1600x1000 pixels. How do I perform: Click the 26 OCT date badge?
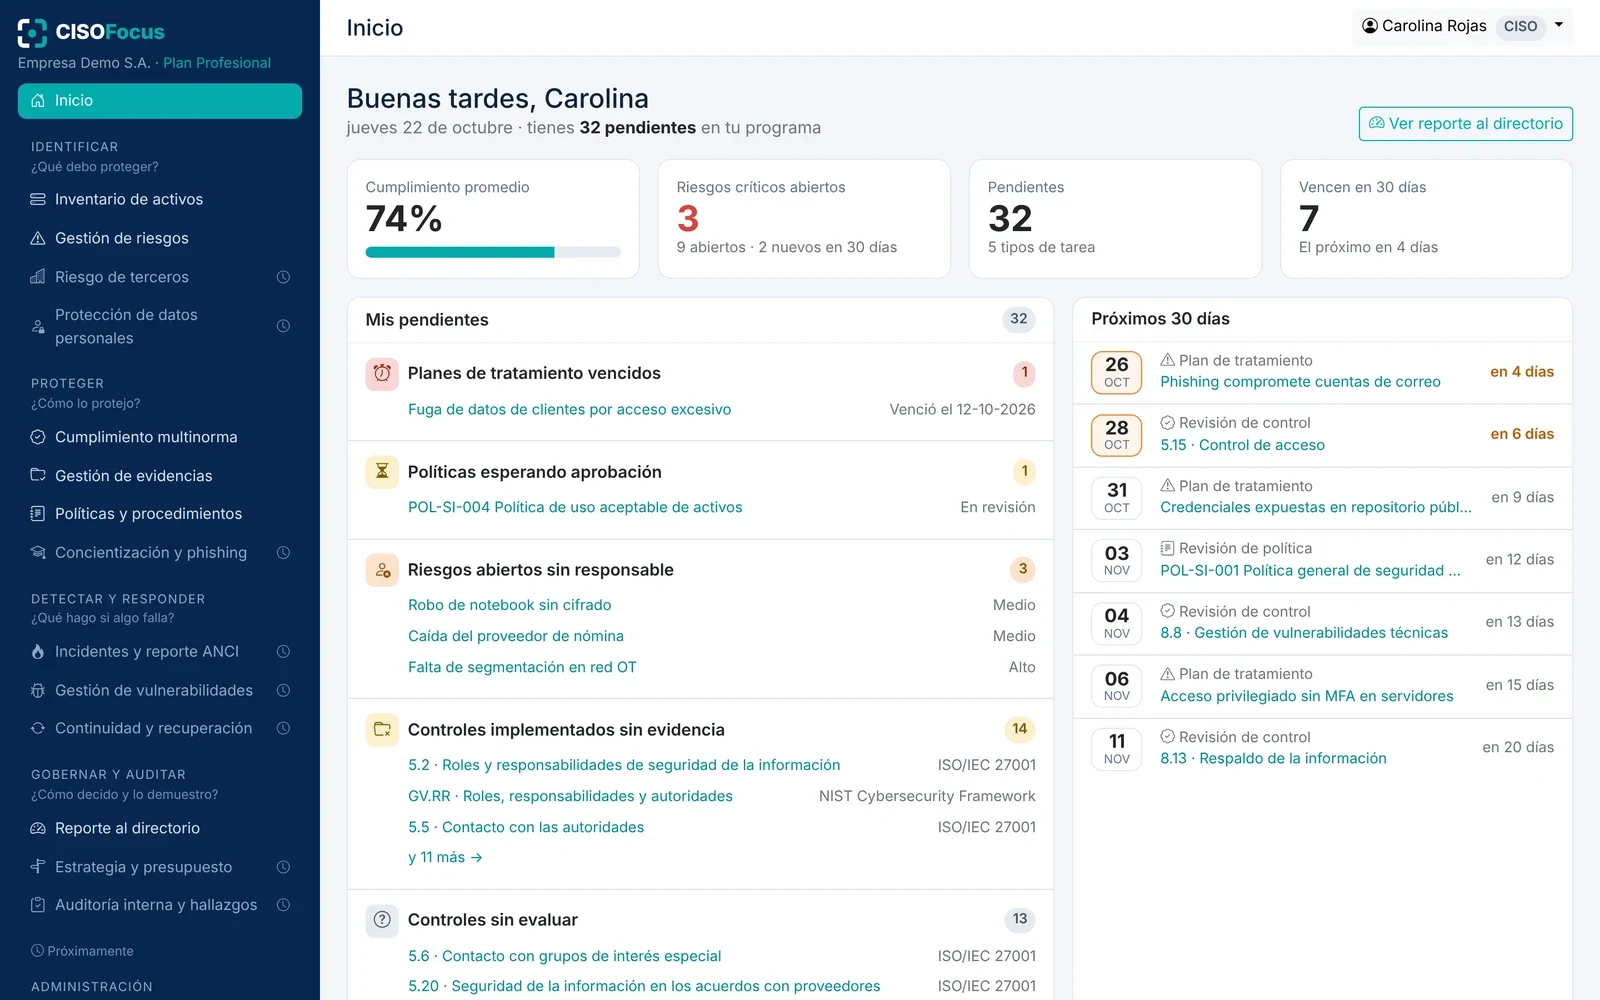1116,372
